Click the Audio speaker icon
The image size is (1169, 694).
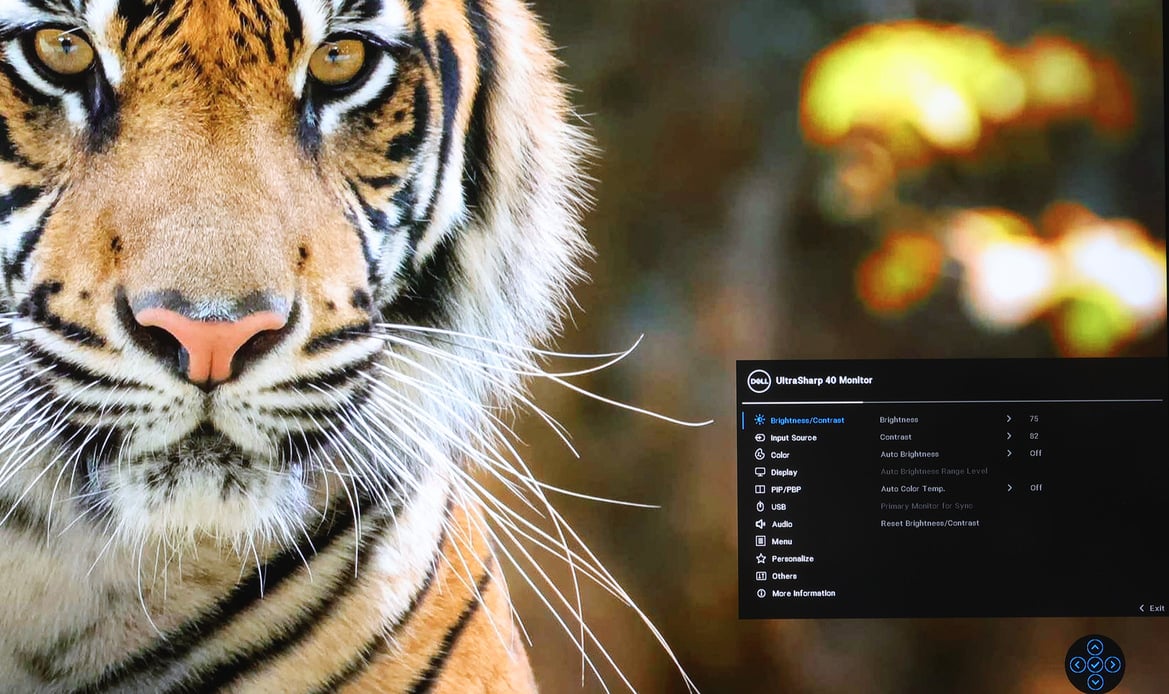760,524
